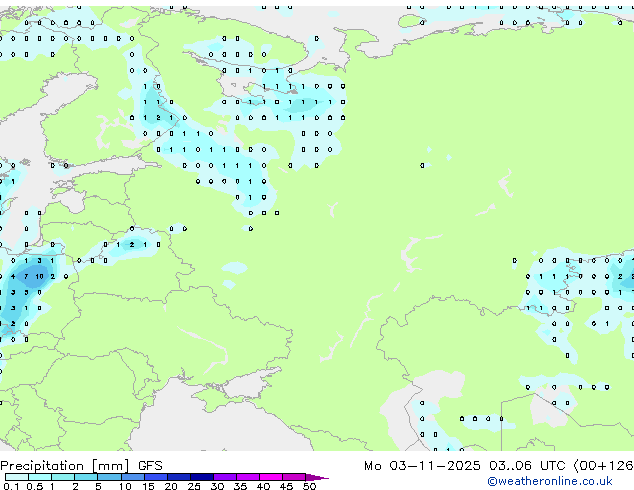The image size is (634, 490).
Task: Select the 40–45 mm magenta legend swatch
Action: point(271,477)
